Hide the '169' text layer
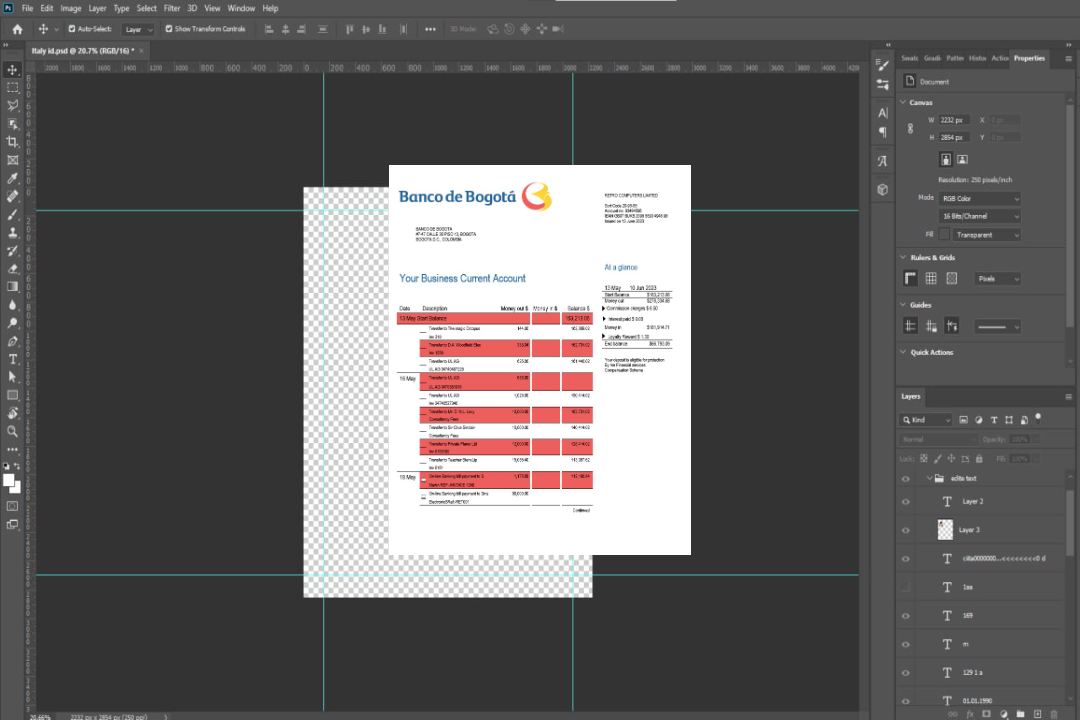Image resolution: width=1080 pixels, height=720 pixels. tap(906, 616)
